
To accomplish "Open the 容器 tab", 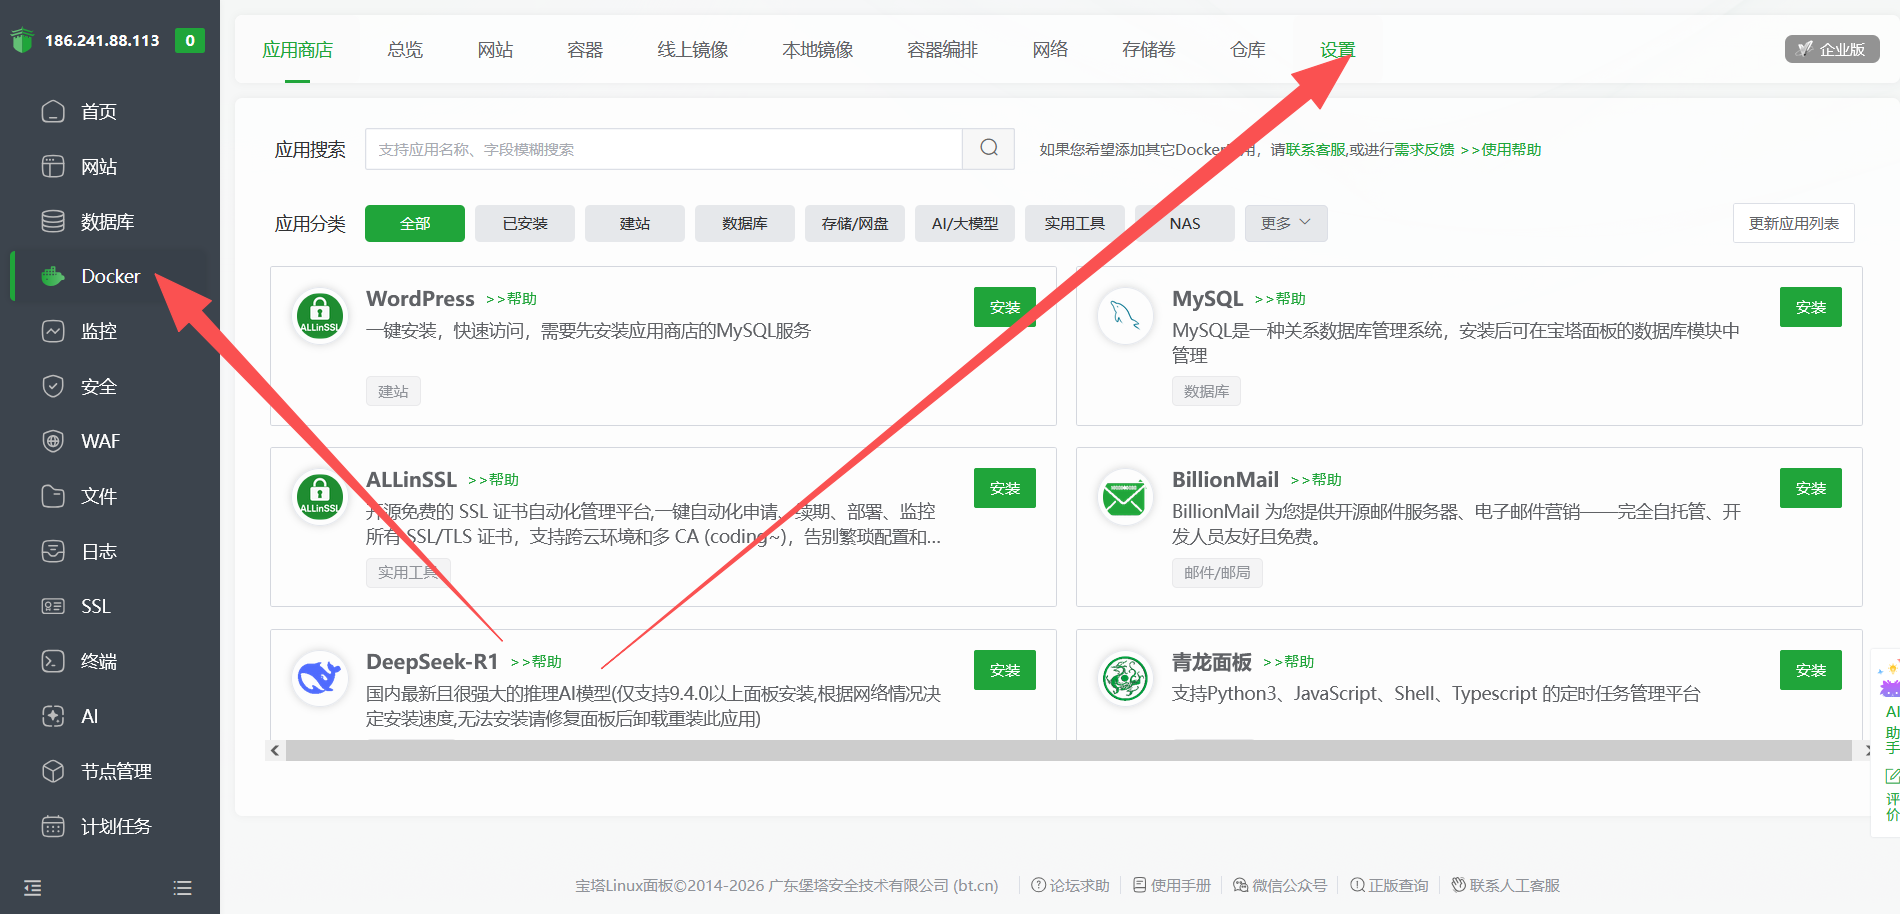I will coord(585,50).
